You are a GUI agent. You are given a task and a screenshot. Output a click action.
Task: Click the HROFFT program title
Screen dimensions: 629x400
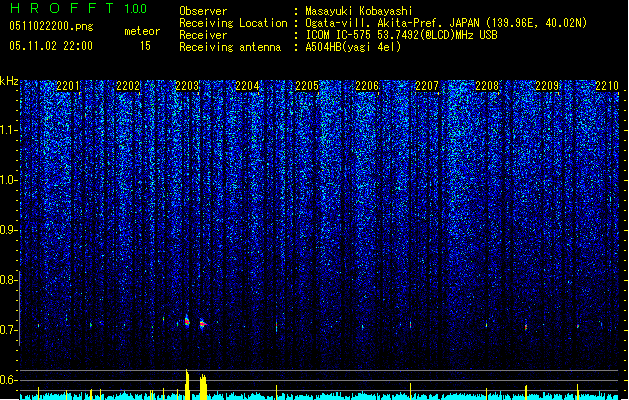62,8
